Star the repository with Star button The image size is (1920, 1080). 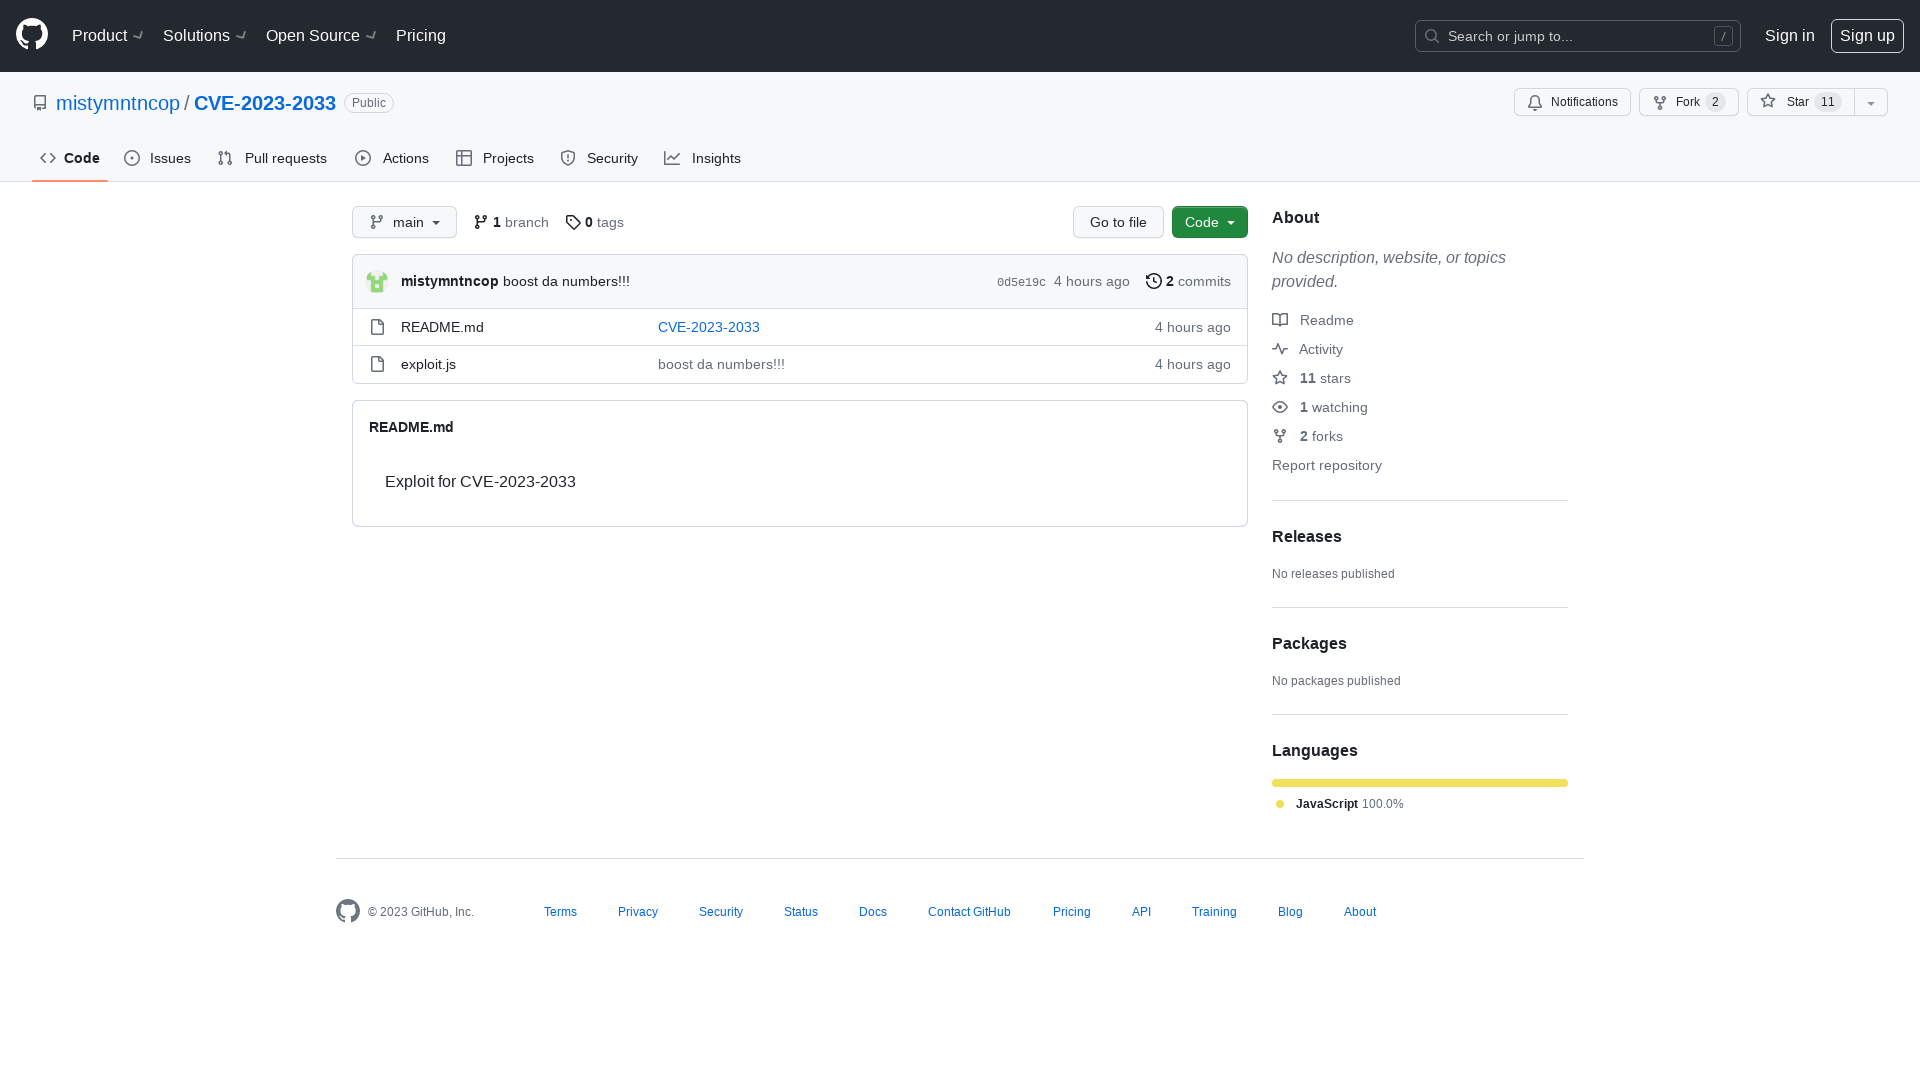click(x=1800, y=102)
